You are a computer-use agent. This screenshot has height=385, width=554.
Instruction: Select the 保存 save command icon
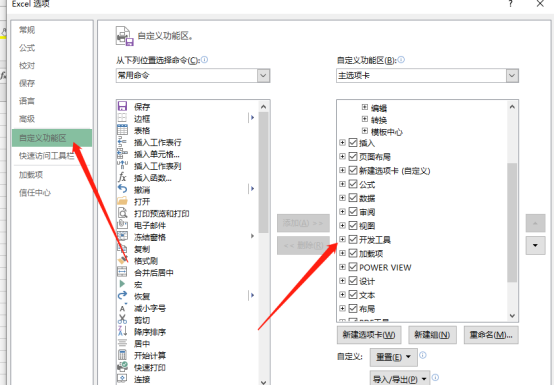coord(122,106)
